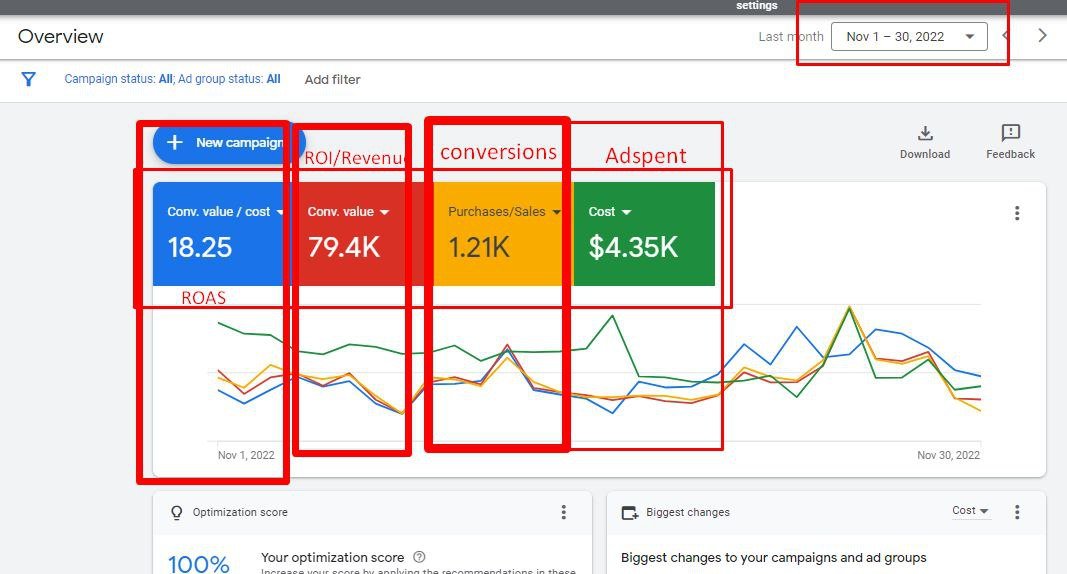Click the filter funnel icon
This screenshot has width=1067, height=574.
(x=29, y=79)
